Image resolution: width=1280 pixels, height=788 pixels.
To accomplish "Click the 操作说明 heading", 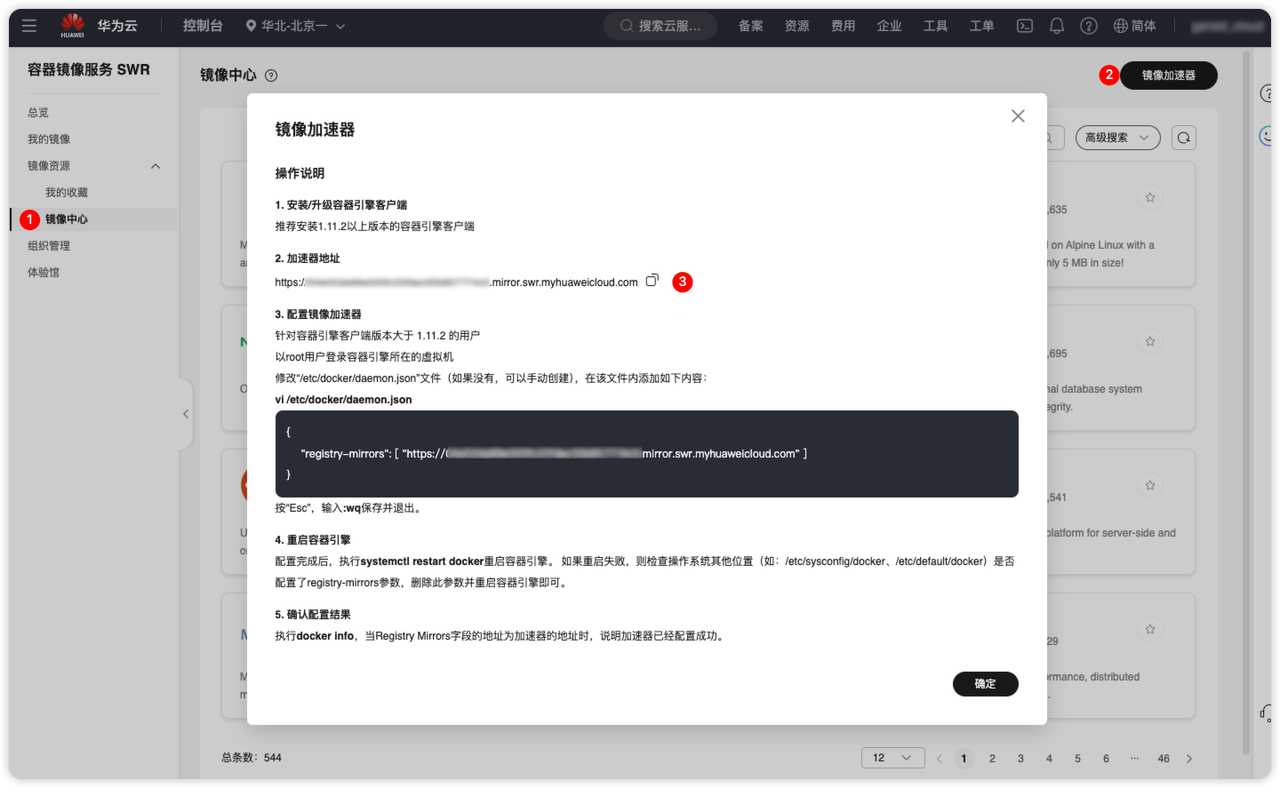I will 300,173.
